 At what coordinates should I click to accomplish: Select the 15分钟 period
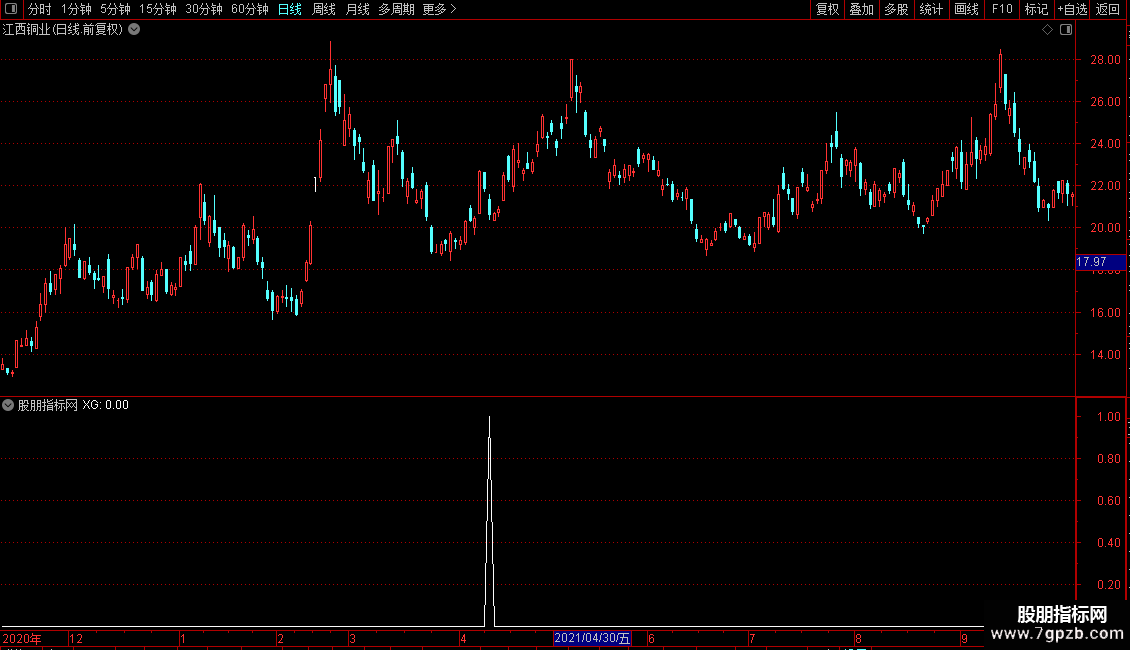pyautogui.click(x=158, y=9)
